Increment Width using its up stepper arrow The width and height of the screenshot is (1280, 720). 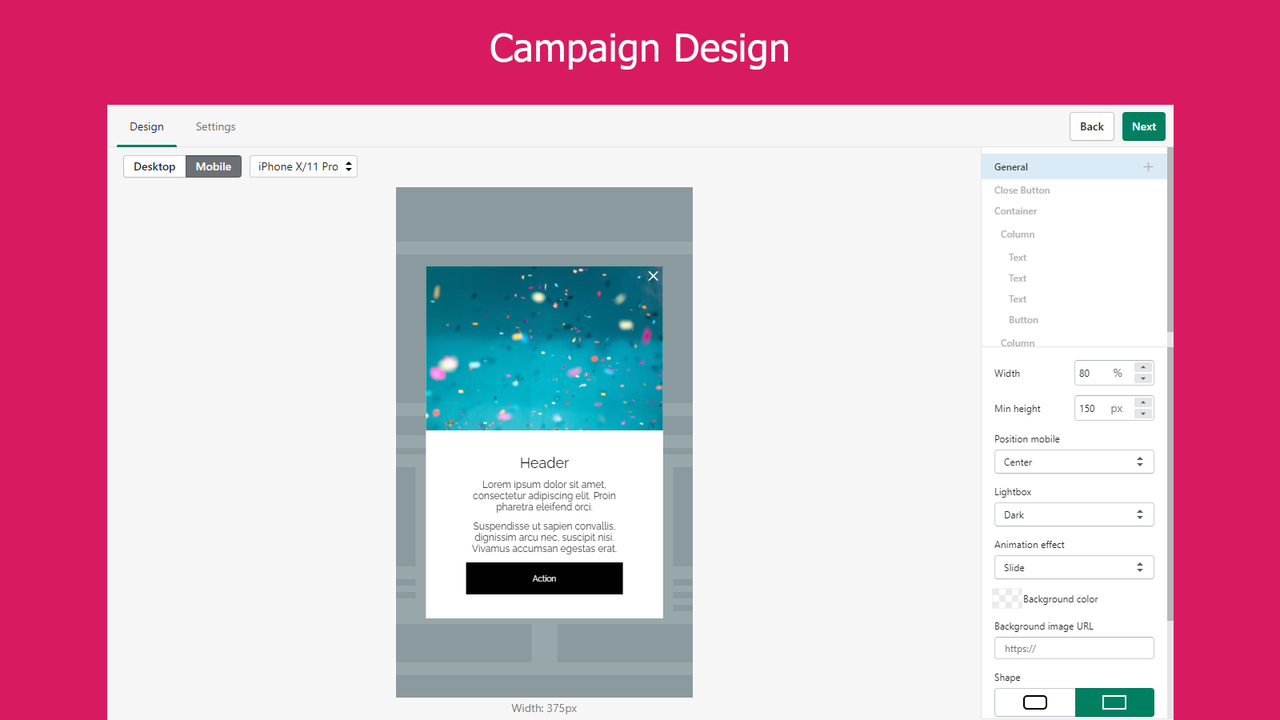(x=1143, y=368)
